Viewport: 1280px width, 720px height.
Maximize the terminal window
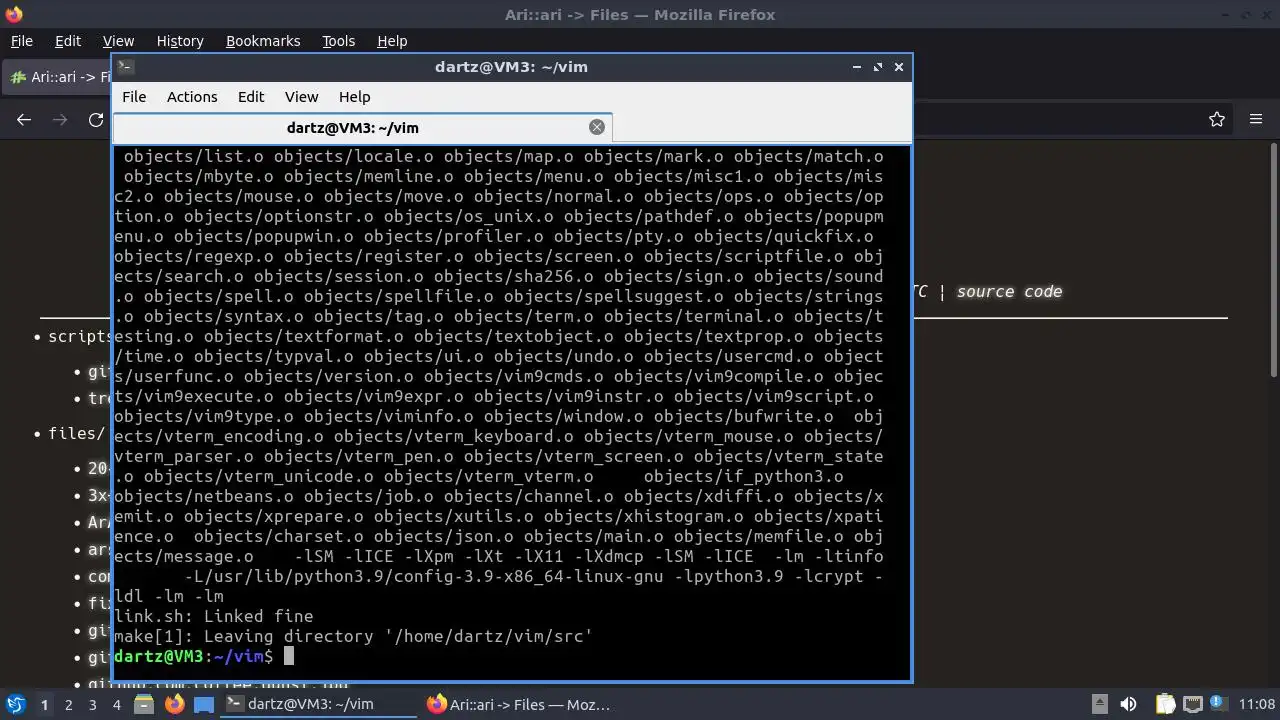(x=878, y=67)
